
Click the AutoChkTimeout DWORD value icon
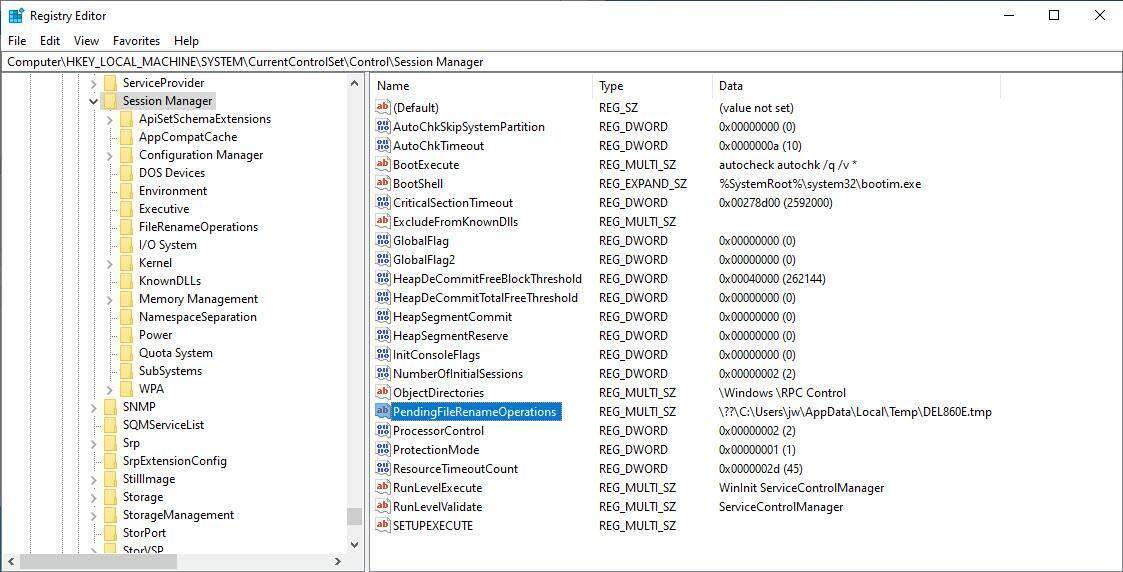382,146
